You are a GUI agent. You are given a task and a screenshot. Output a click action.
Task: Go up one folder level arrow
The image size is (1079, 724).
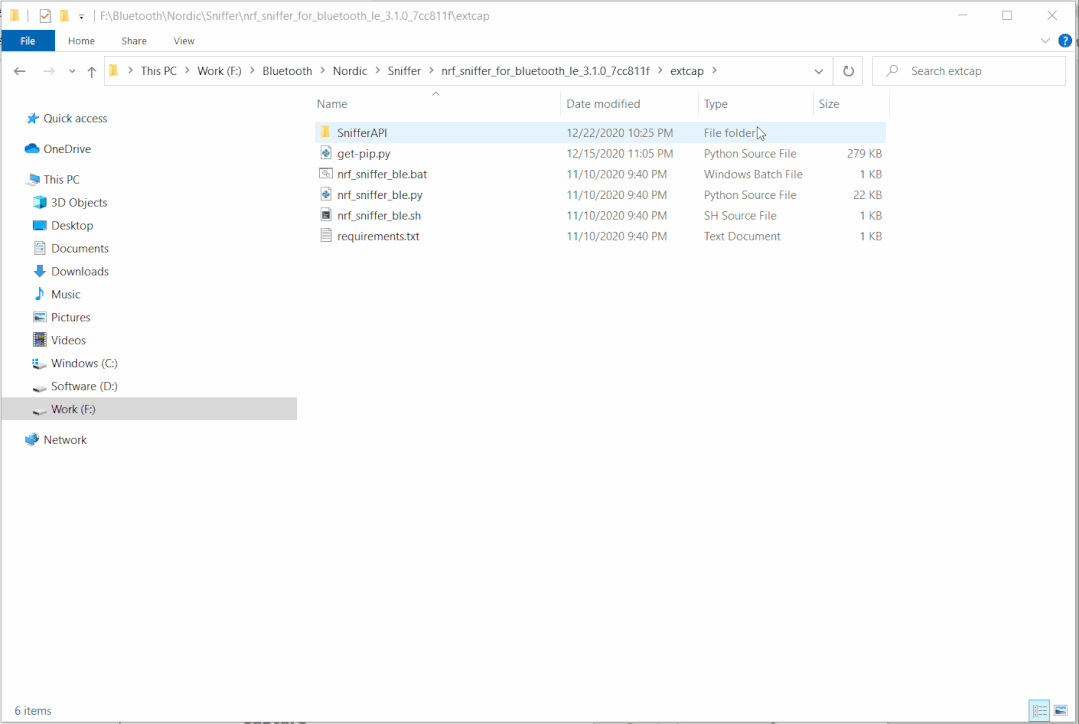pyautogui.click(x=92, y=72)
